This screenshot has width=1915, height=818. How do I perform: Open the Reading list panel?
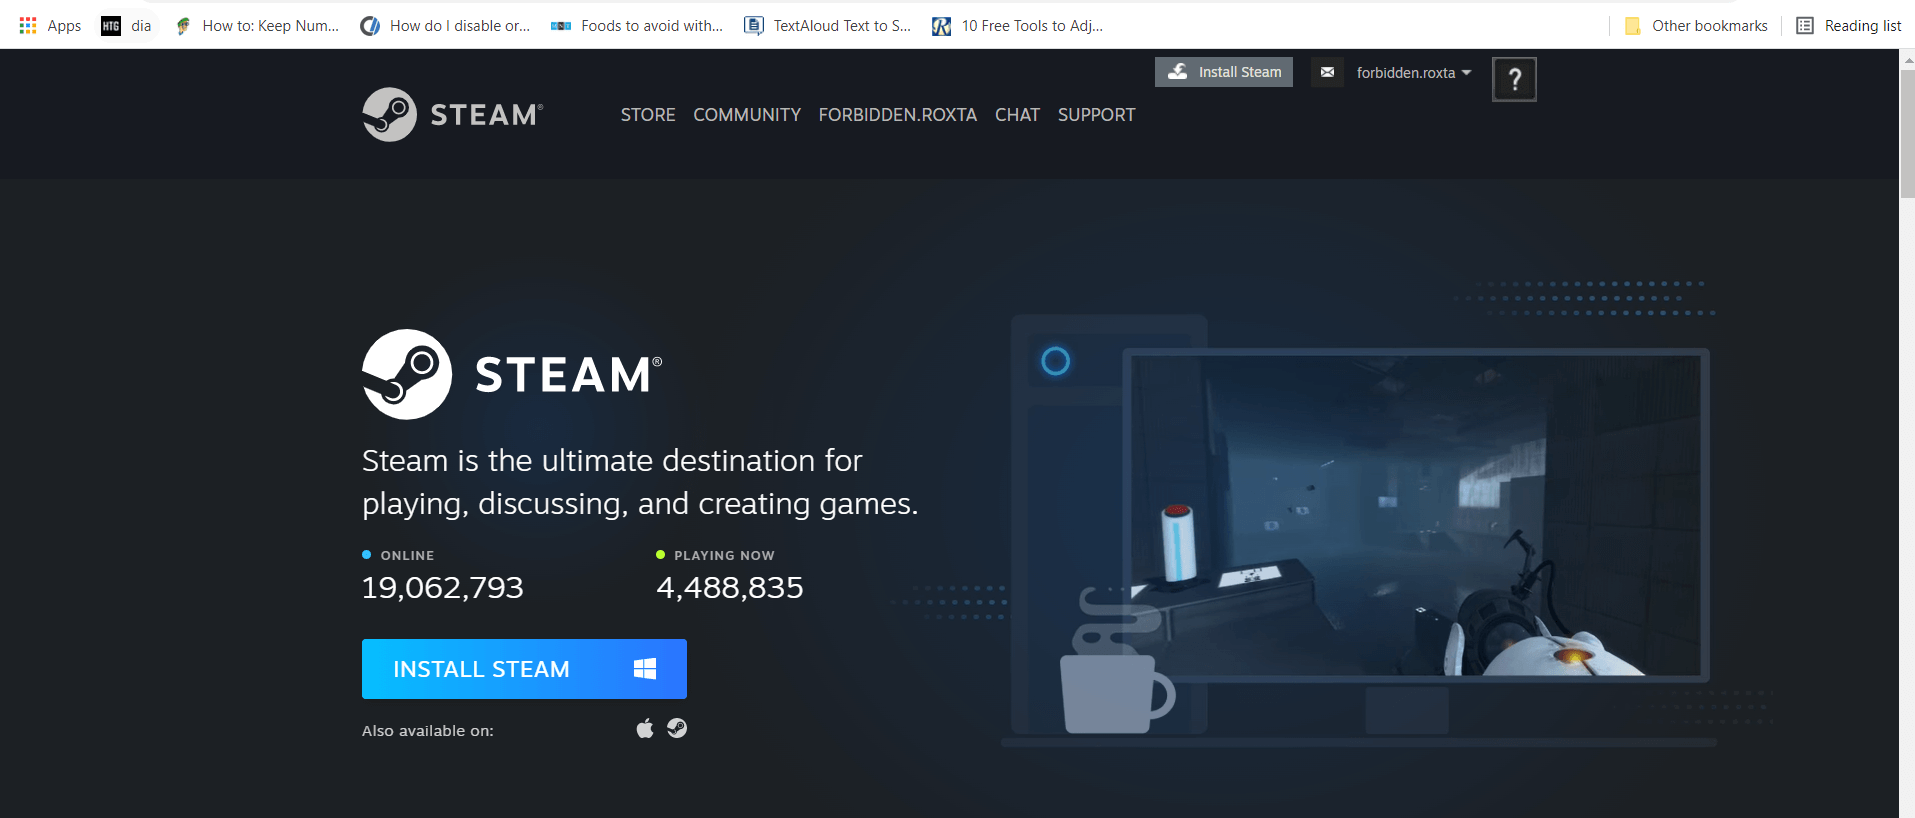coord(1849,26)
